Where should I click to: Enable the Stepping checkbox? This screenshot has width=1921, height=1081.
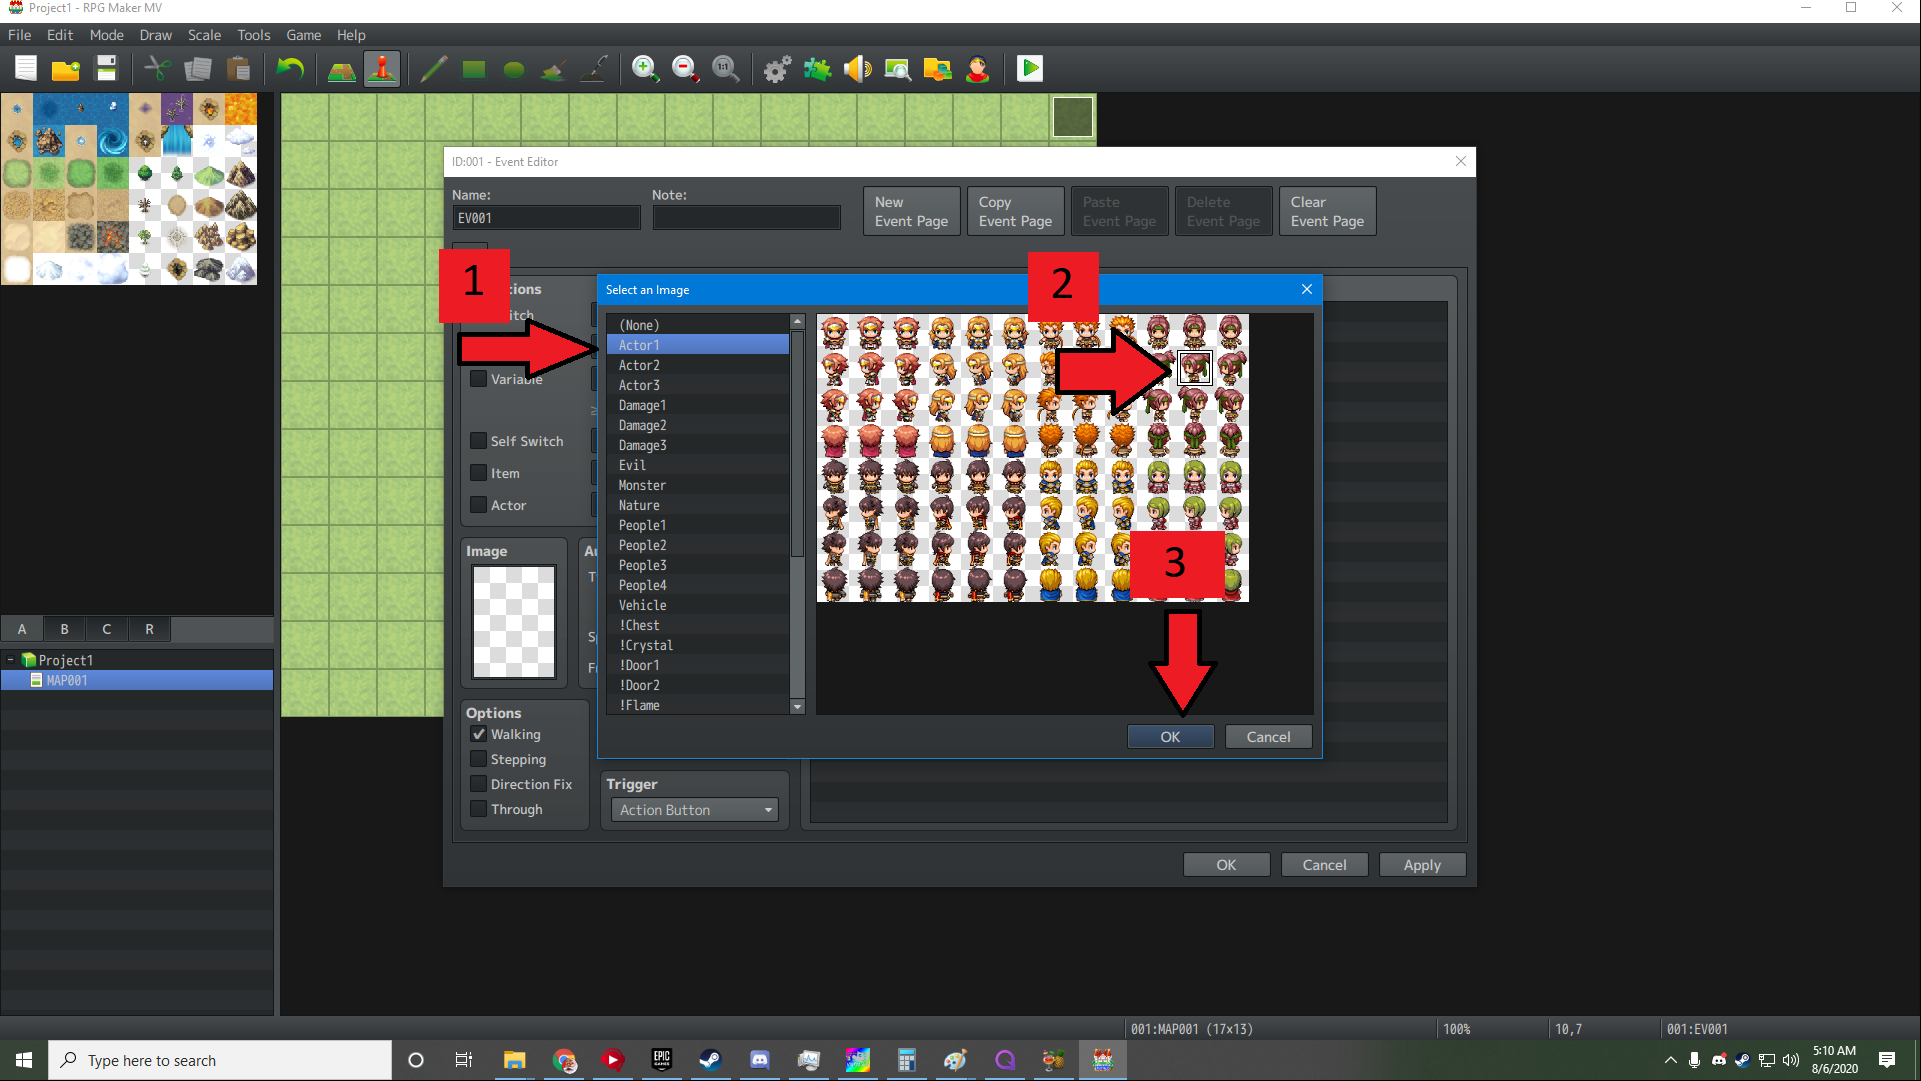[x=479, y=759]
